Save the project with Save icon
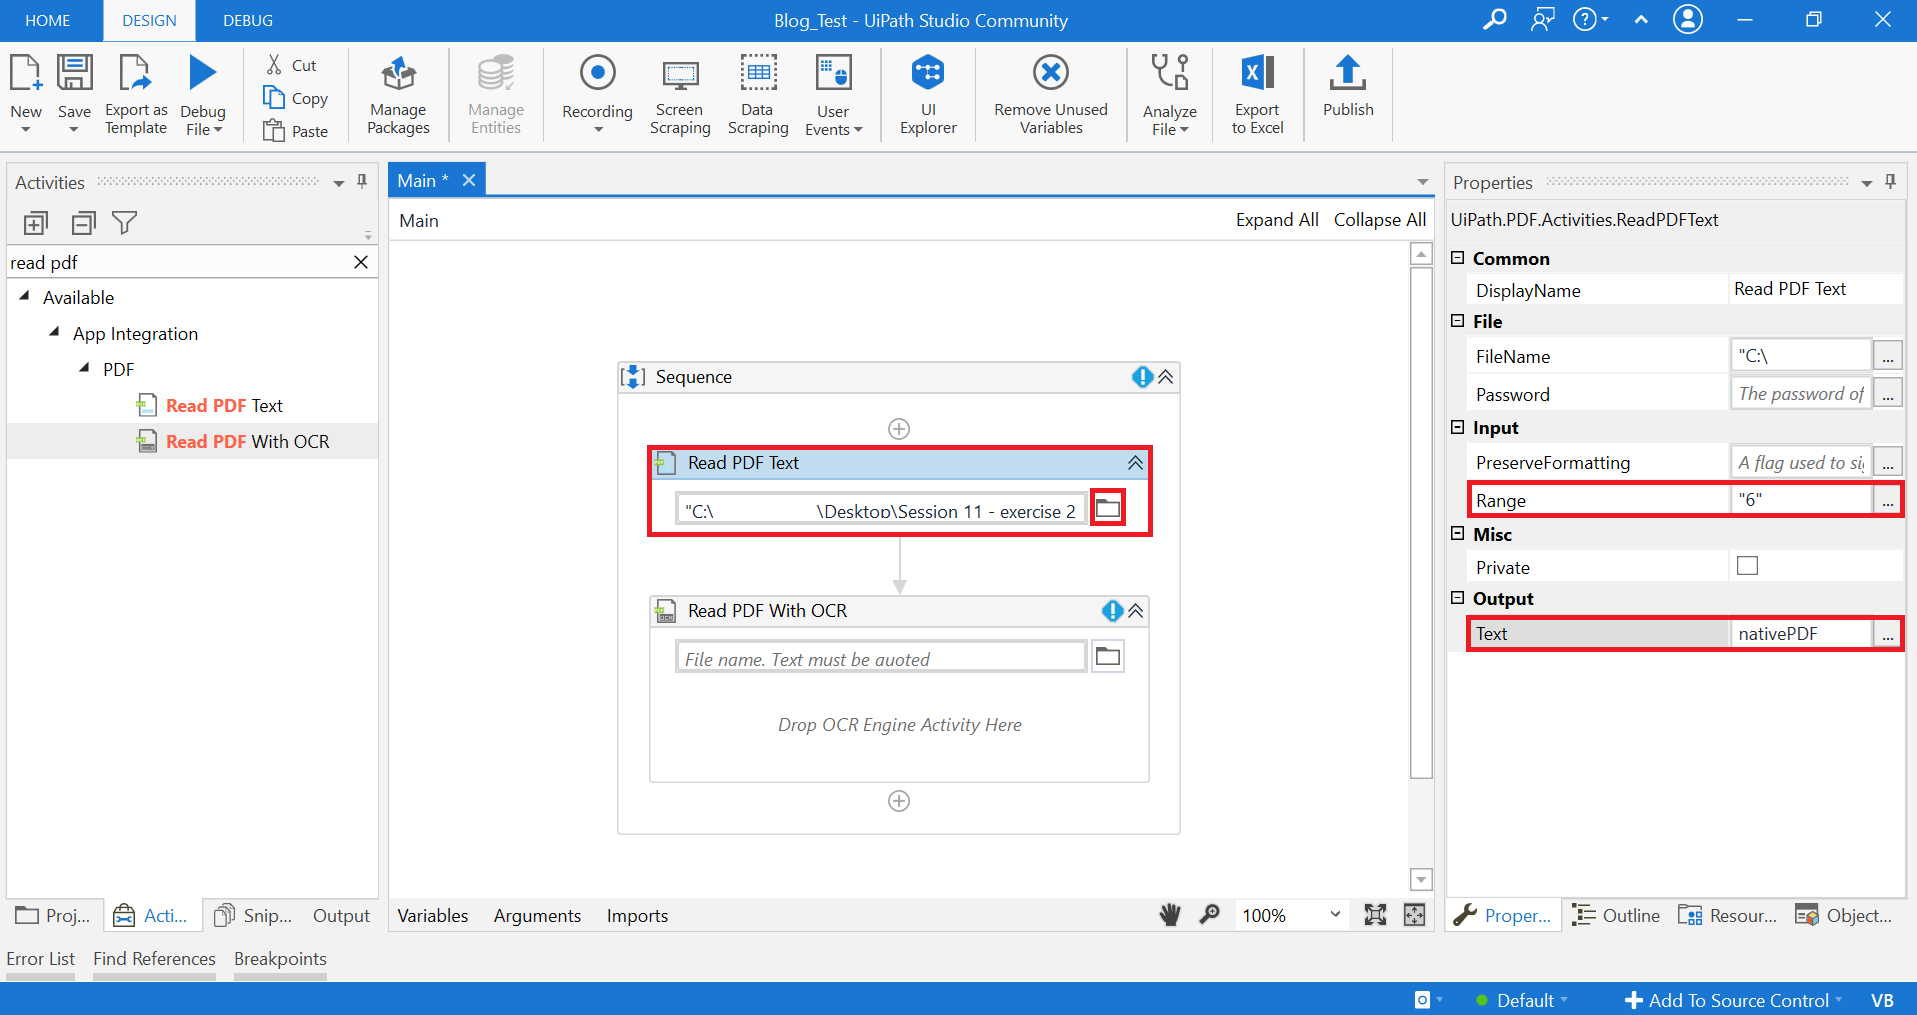 coord(74,73)
